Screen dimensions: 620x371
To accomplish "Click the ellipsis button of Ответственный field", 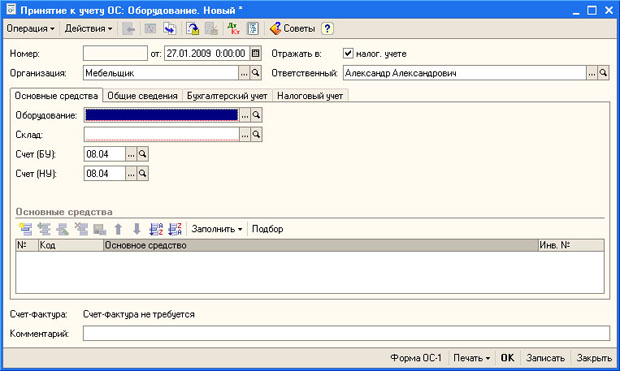I will coord(592,73).
